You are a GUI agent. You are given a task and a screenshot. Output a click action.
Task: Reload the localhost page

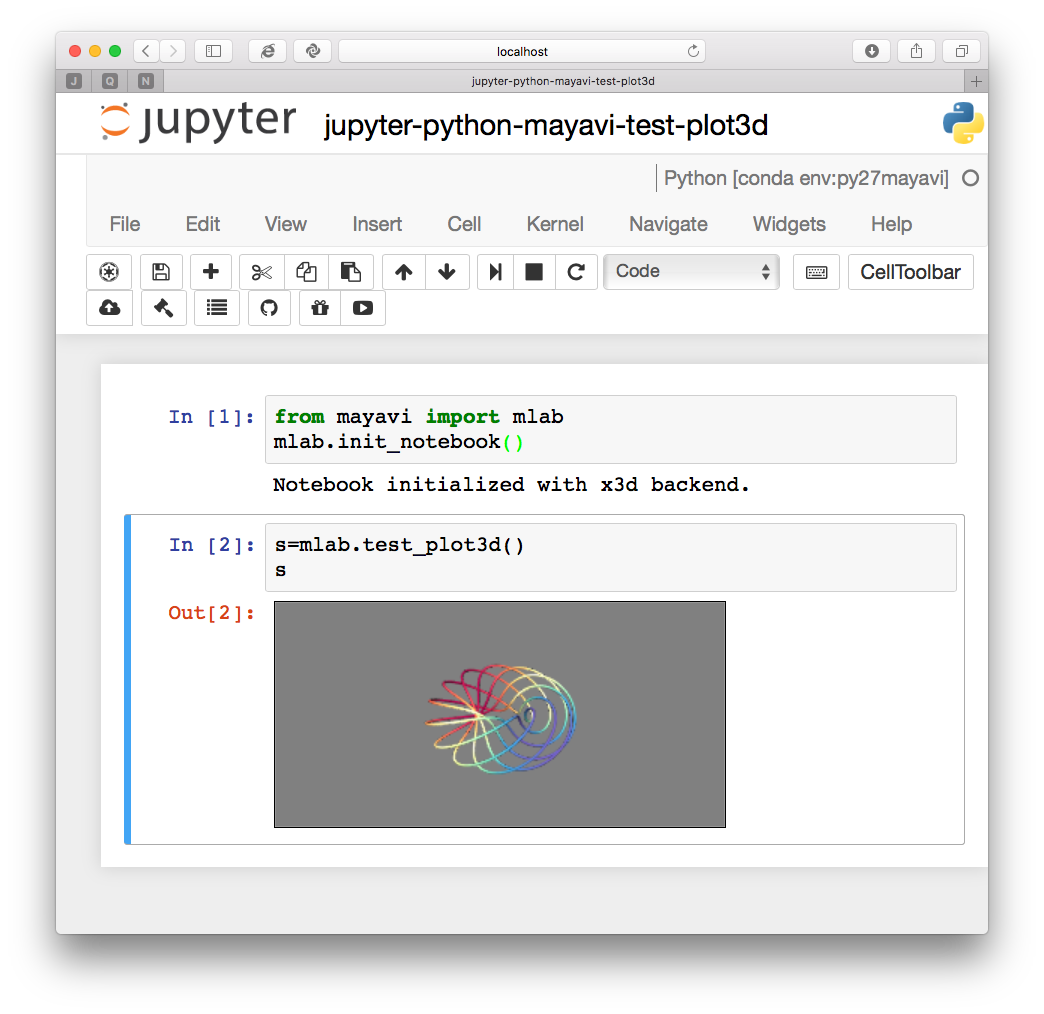click(x=693, y=51)
